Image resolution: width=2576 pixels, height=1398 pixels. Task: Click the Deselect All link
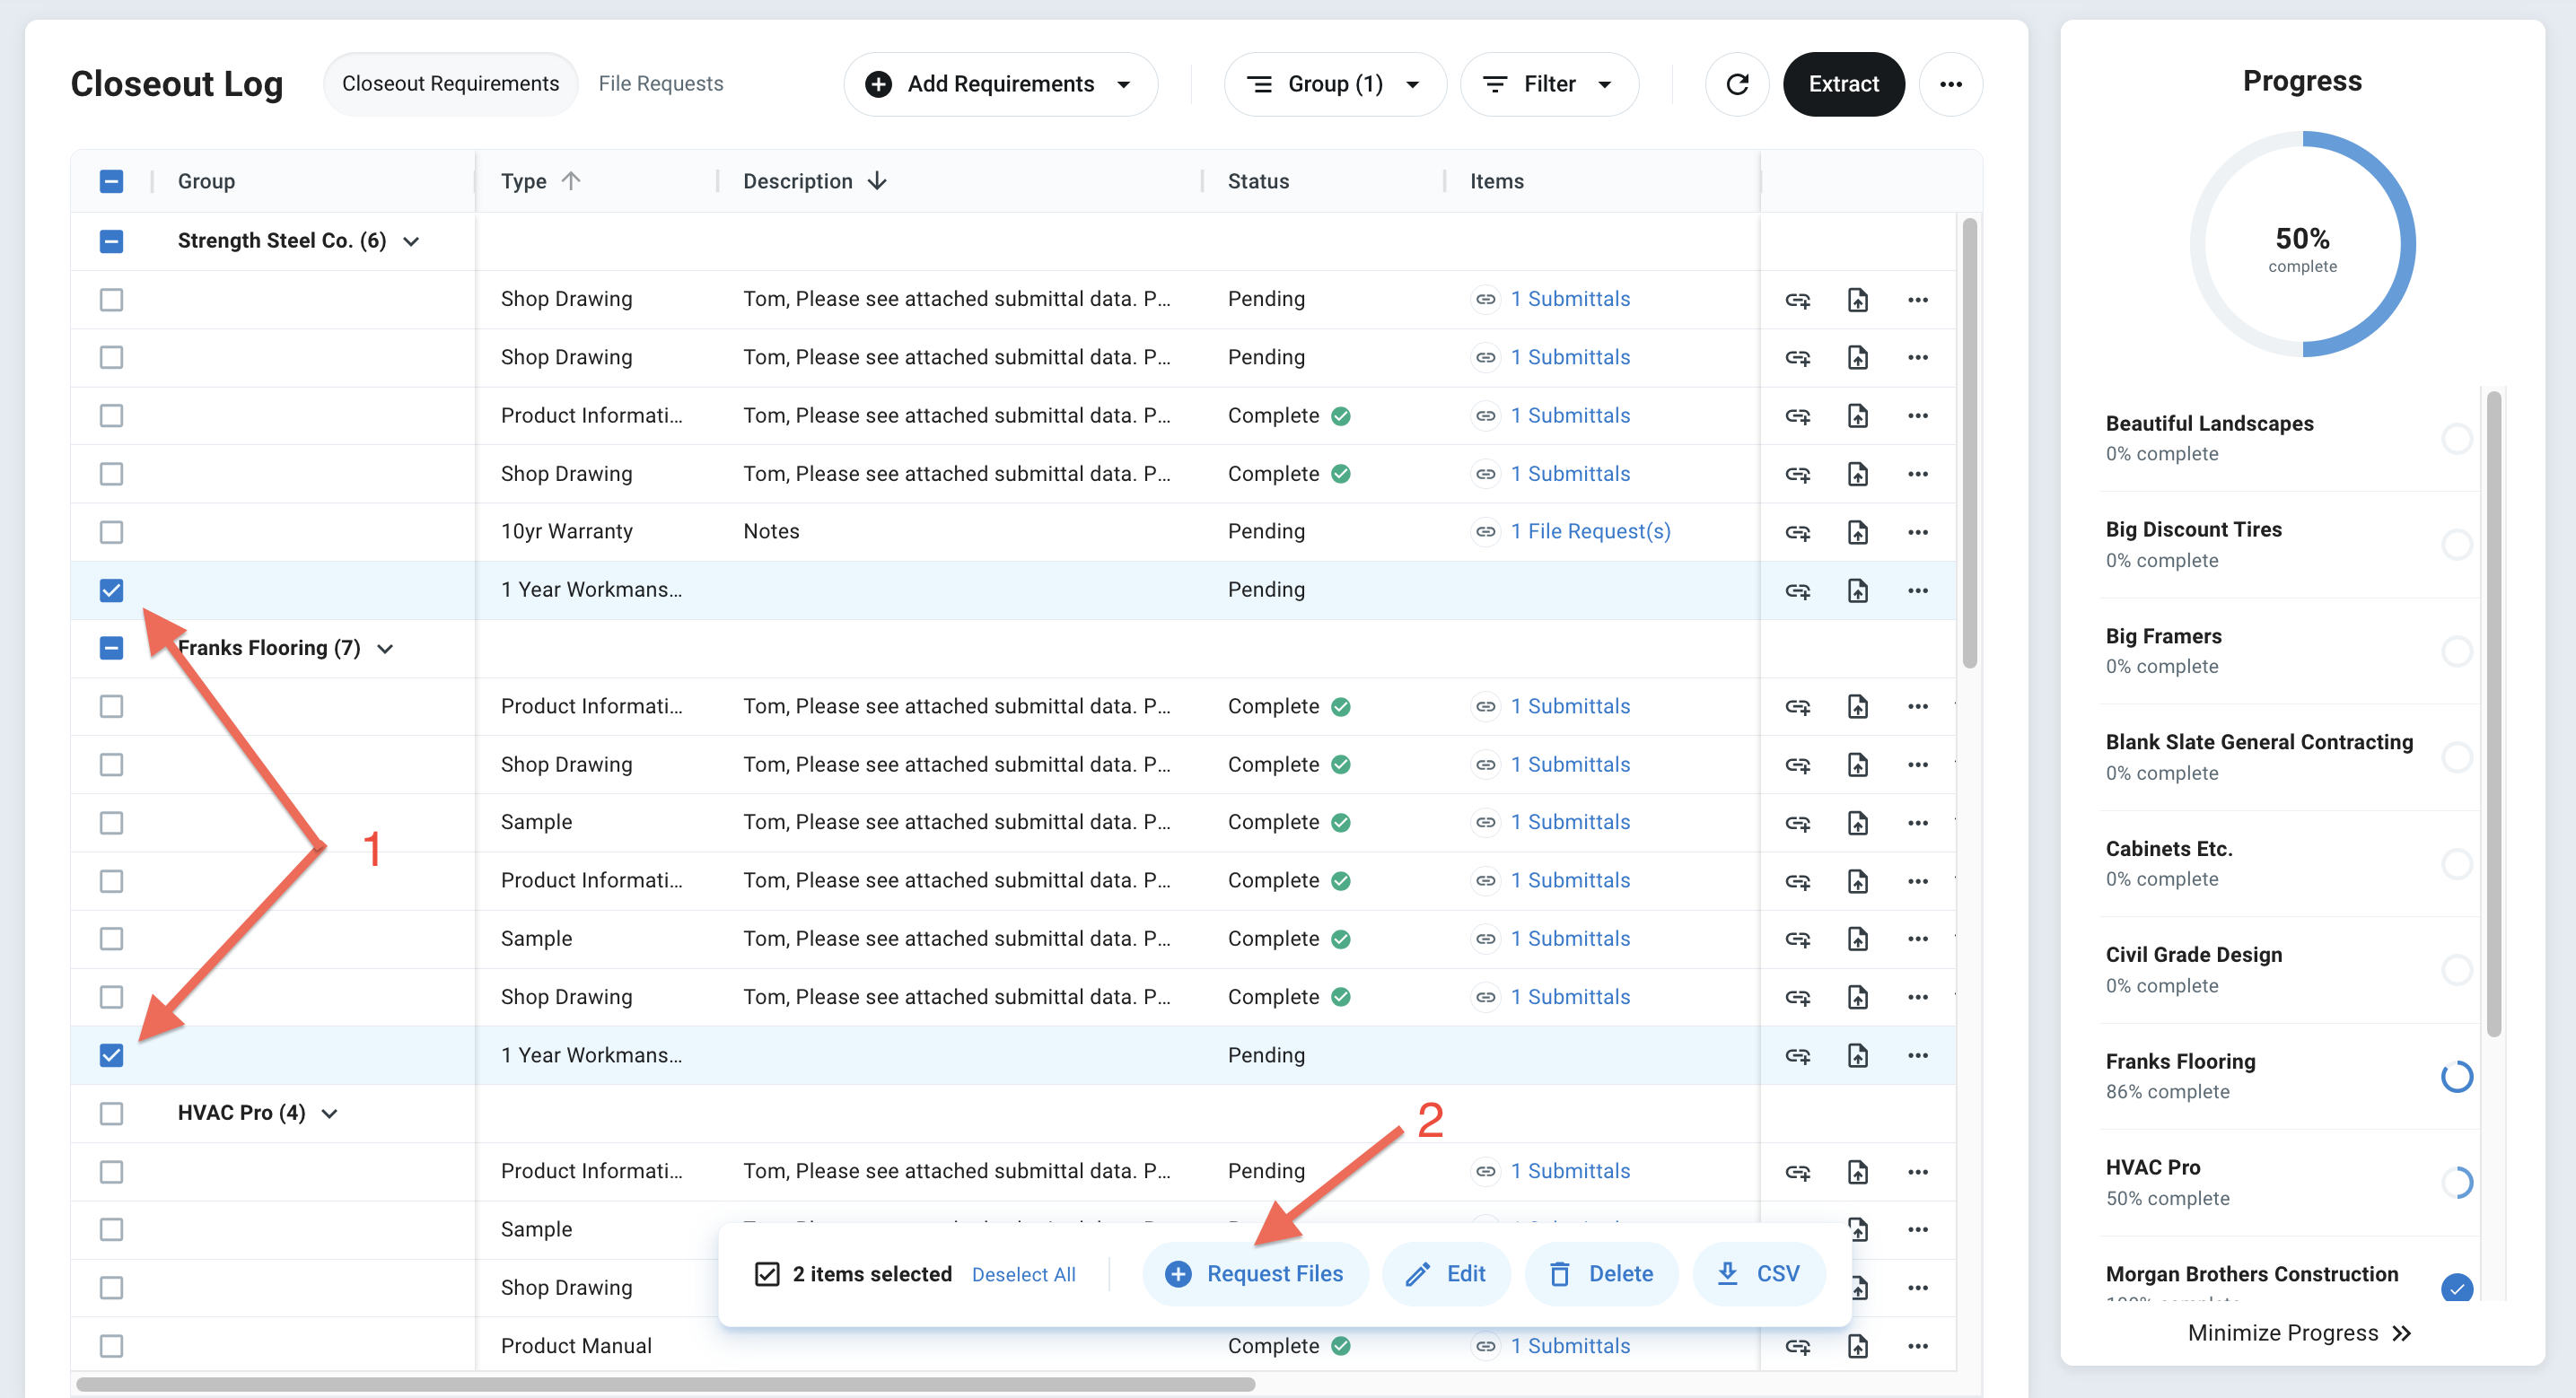[x=1023, y=1274]
